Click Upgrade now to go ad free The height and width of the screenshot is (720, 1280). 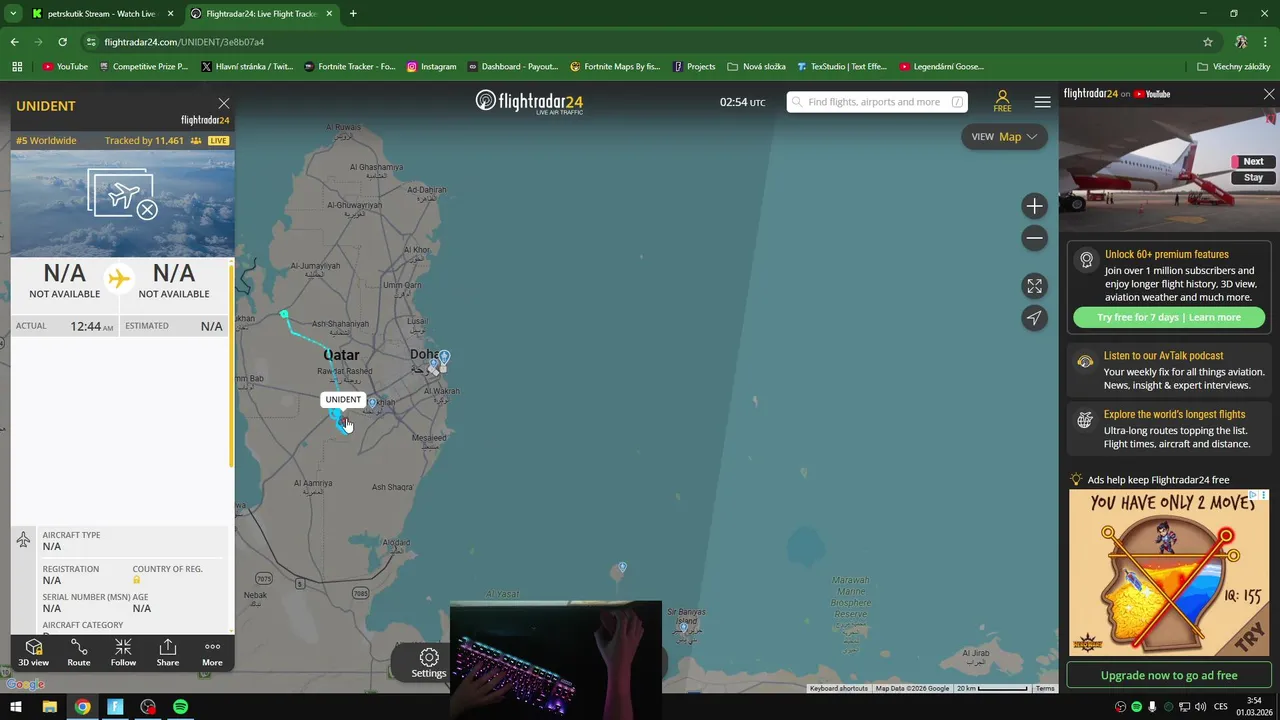tap(1169, 675)
